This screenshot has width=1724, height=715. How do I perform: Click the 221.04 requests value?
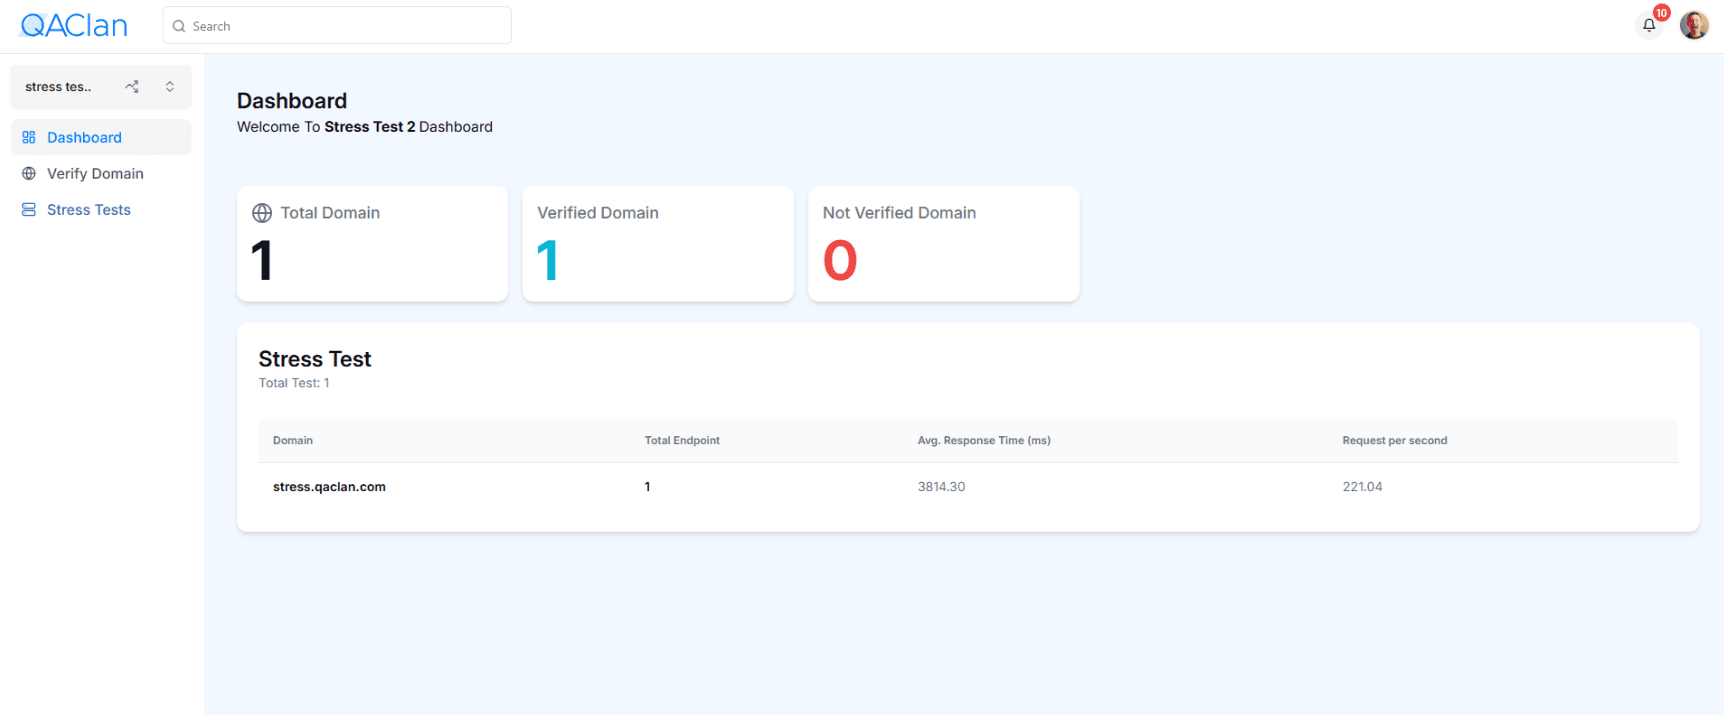pyautogui.click(x=1362, y=487)
